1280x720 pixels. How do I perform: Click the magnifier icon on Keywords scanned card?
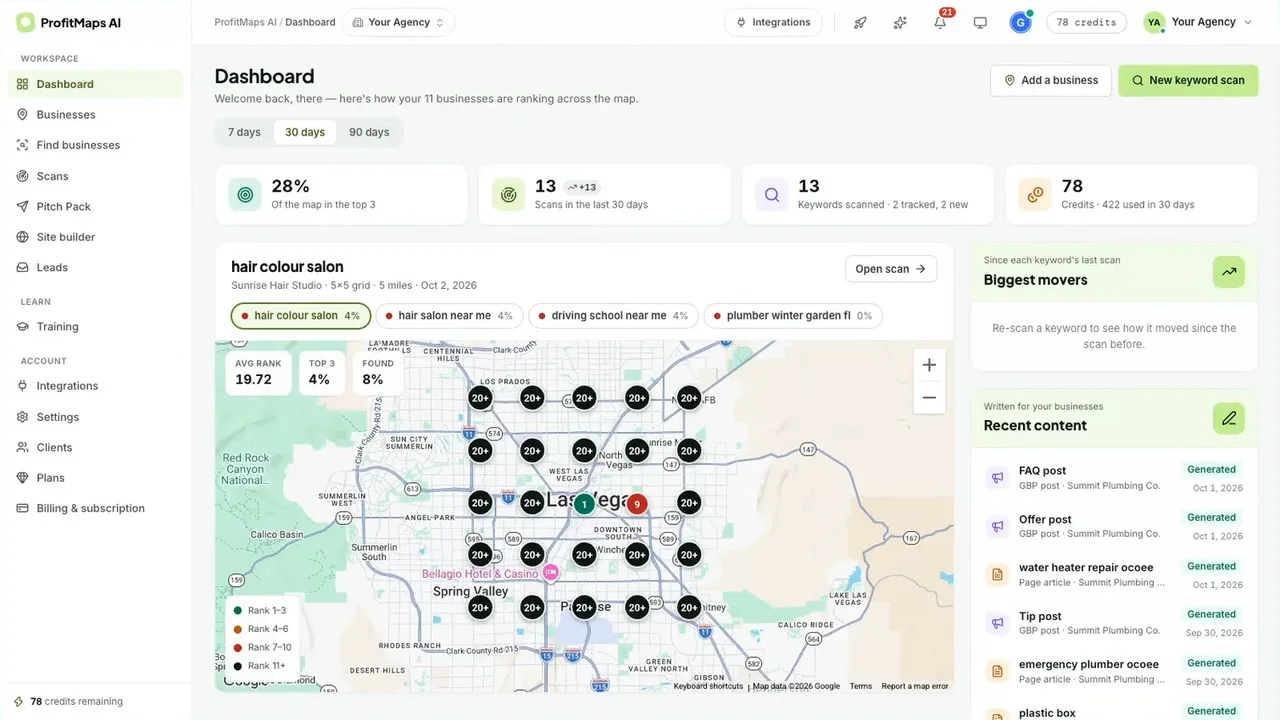(x=772, y=195)
